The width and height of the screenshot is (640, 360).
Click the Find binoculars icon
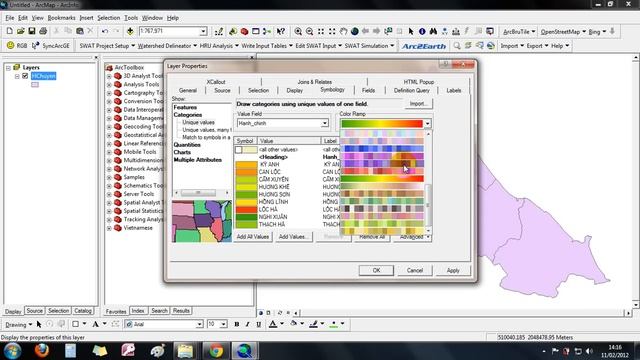[x=433, y=31]
